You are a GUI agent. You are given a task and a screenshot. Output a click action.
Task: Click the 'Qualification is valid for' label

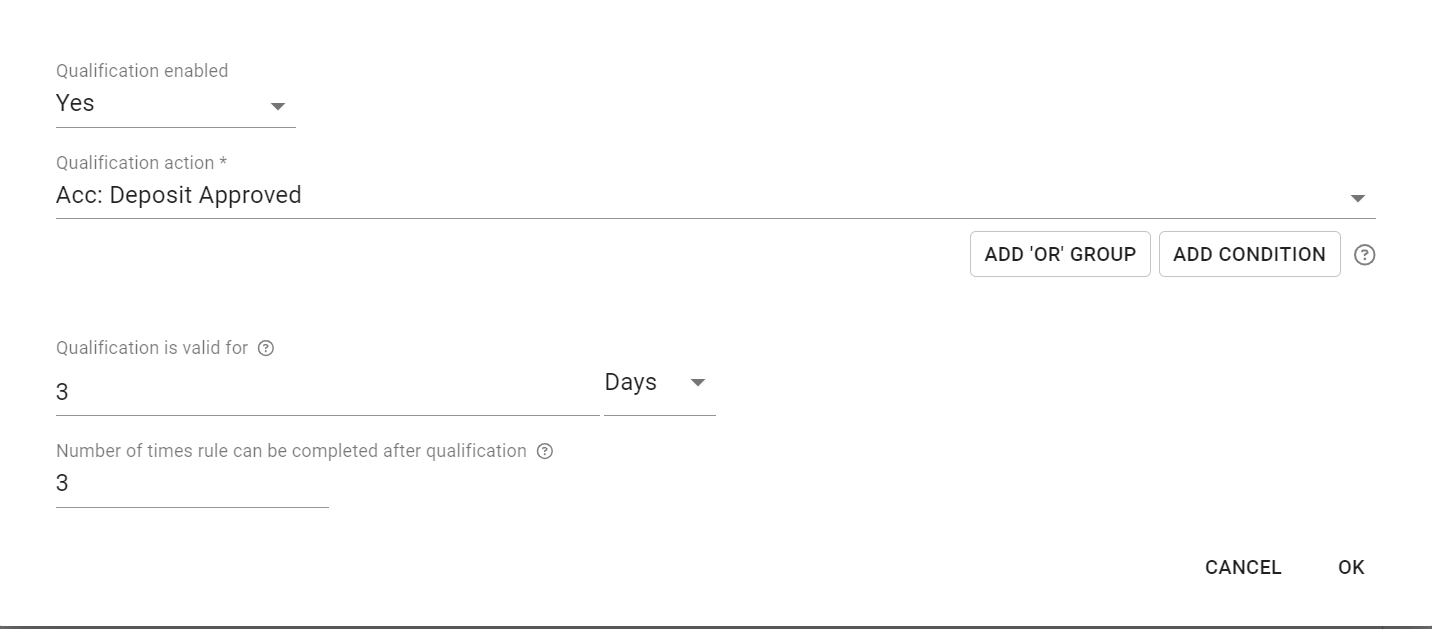click(152, 348)
